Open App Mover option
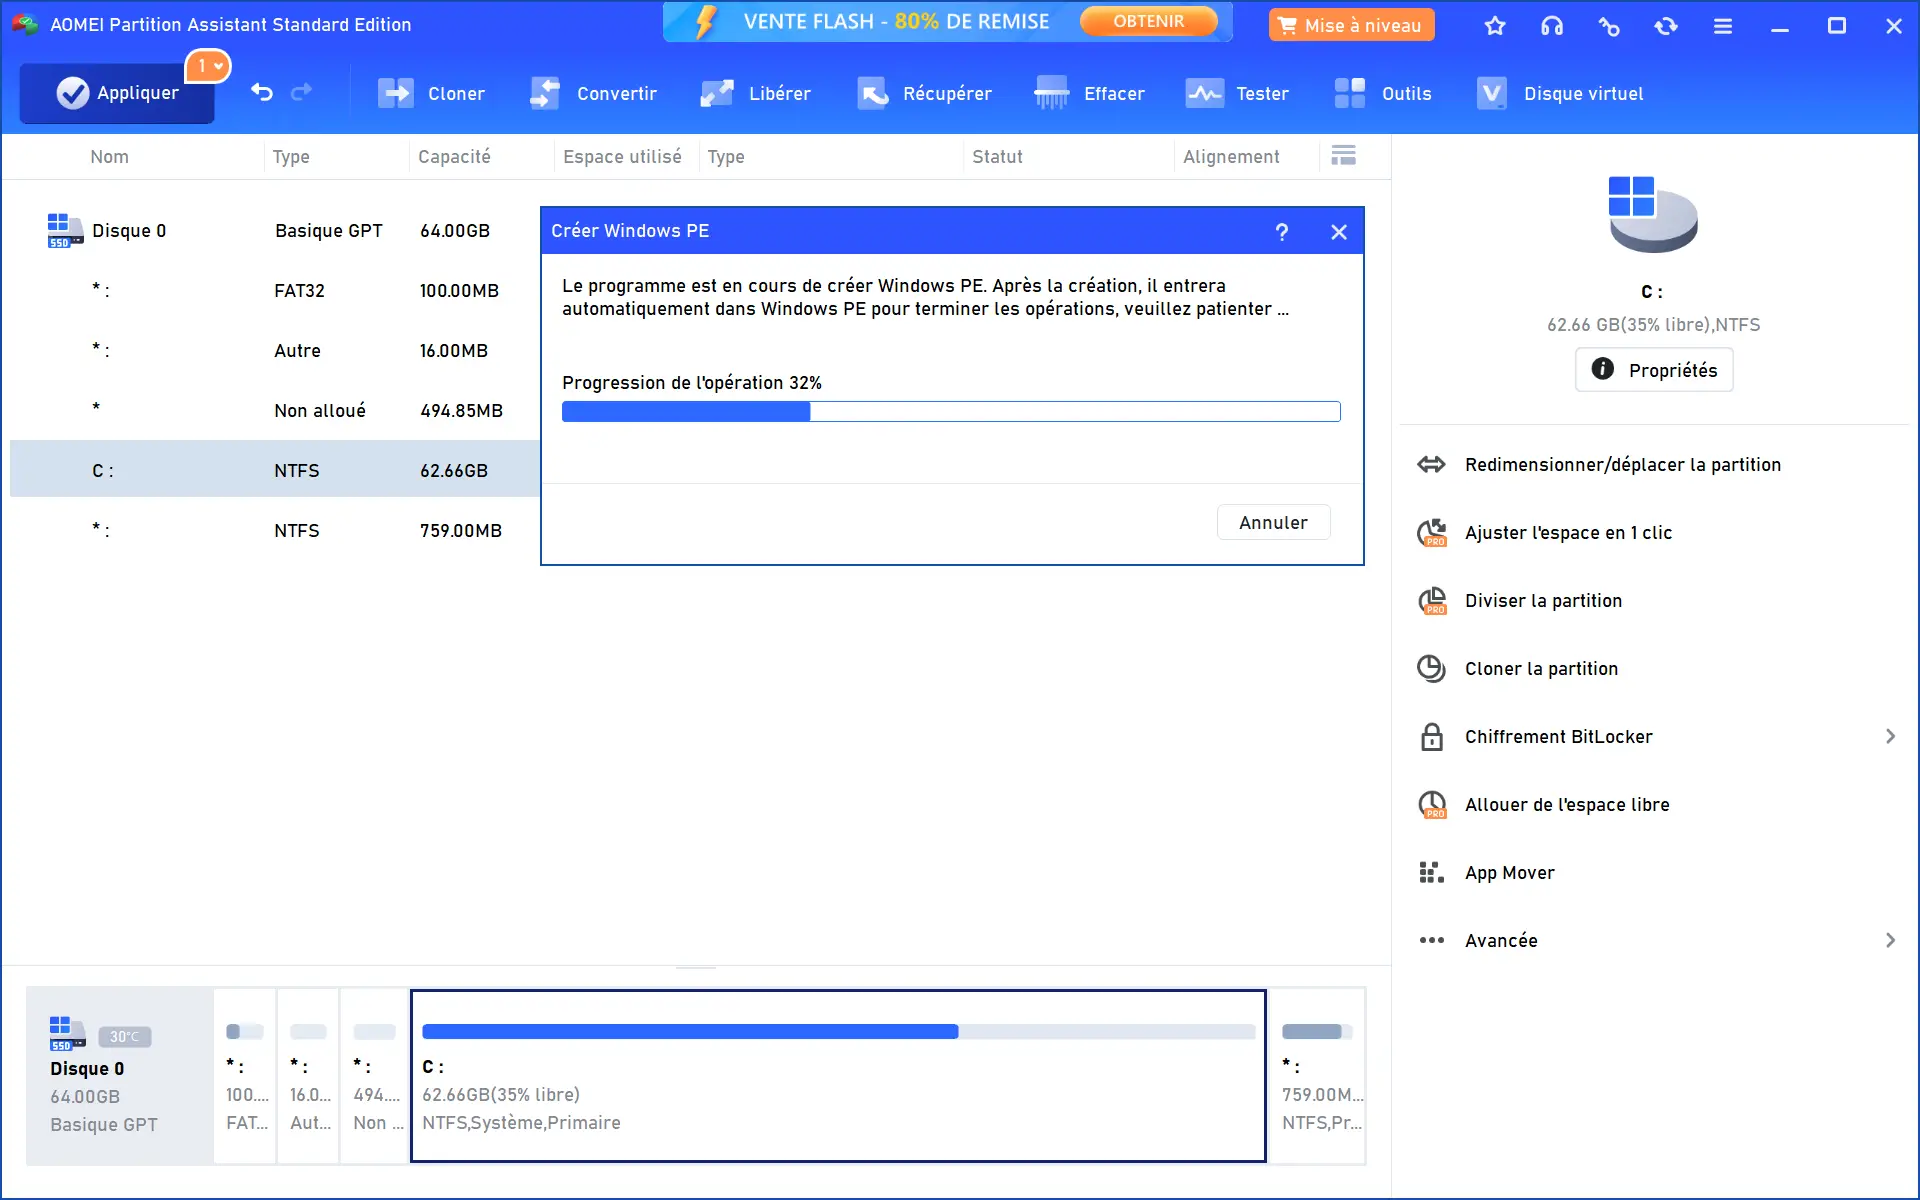Image resolution: width=1920 pixels, height=1200 pixels. (1509, 873)
